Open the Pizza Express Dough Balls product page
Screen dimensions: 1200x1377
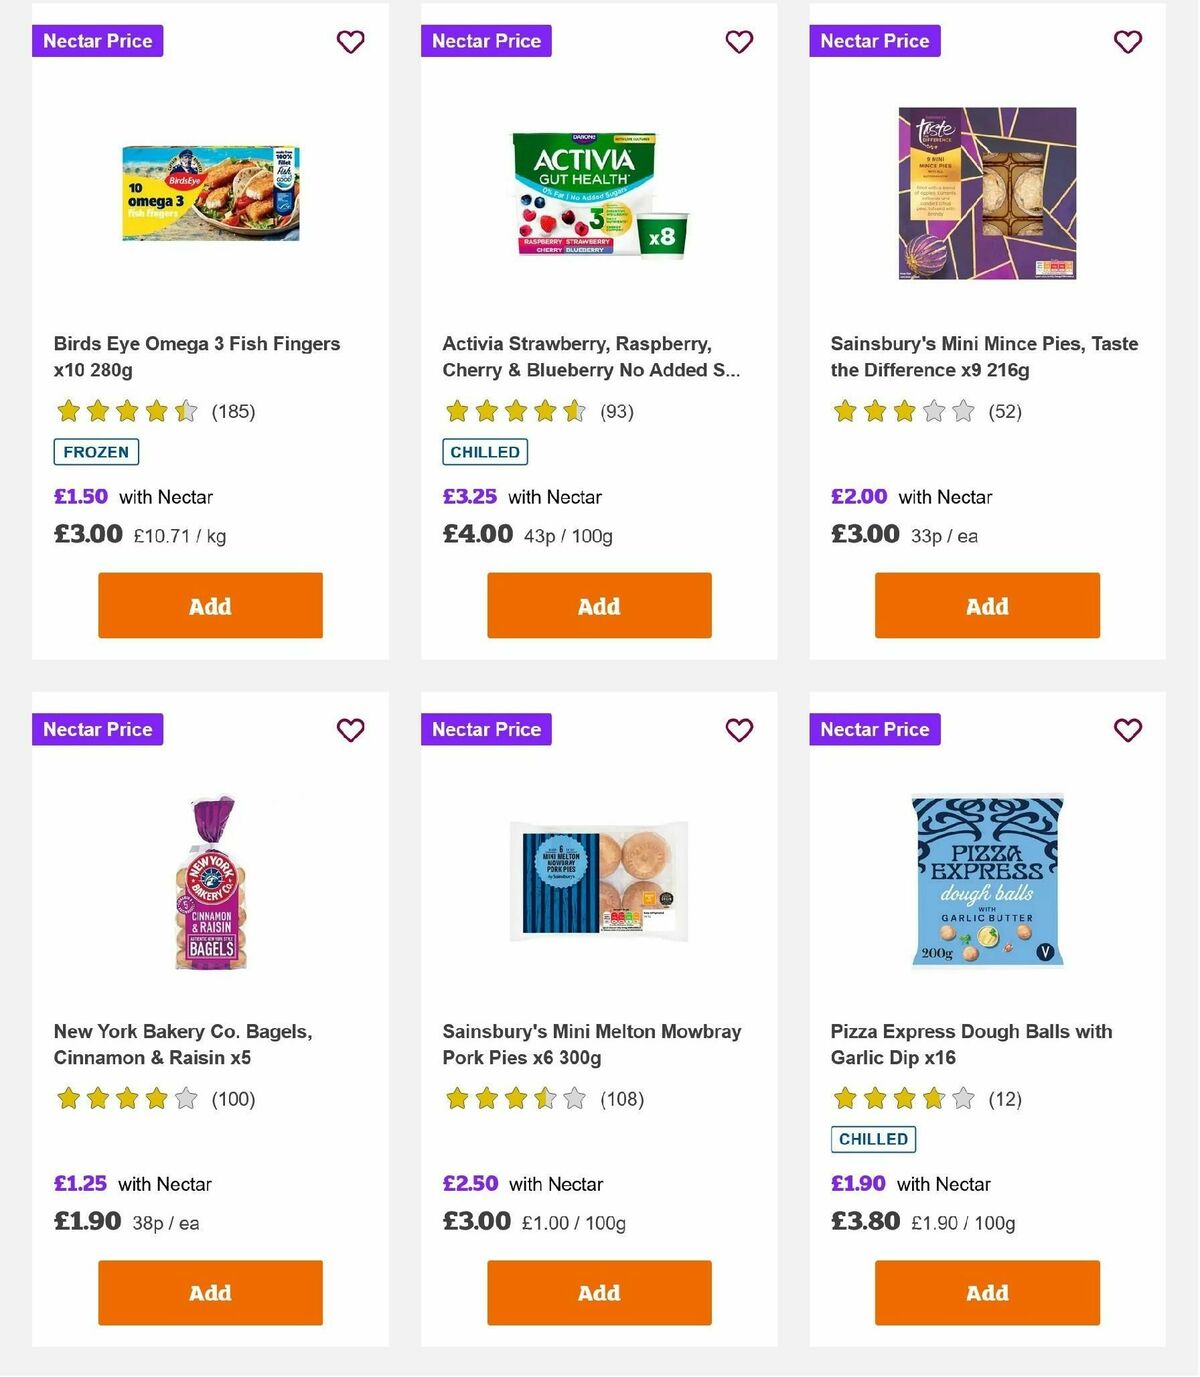(x=971, y=1044)
